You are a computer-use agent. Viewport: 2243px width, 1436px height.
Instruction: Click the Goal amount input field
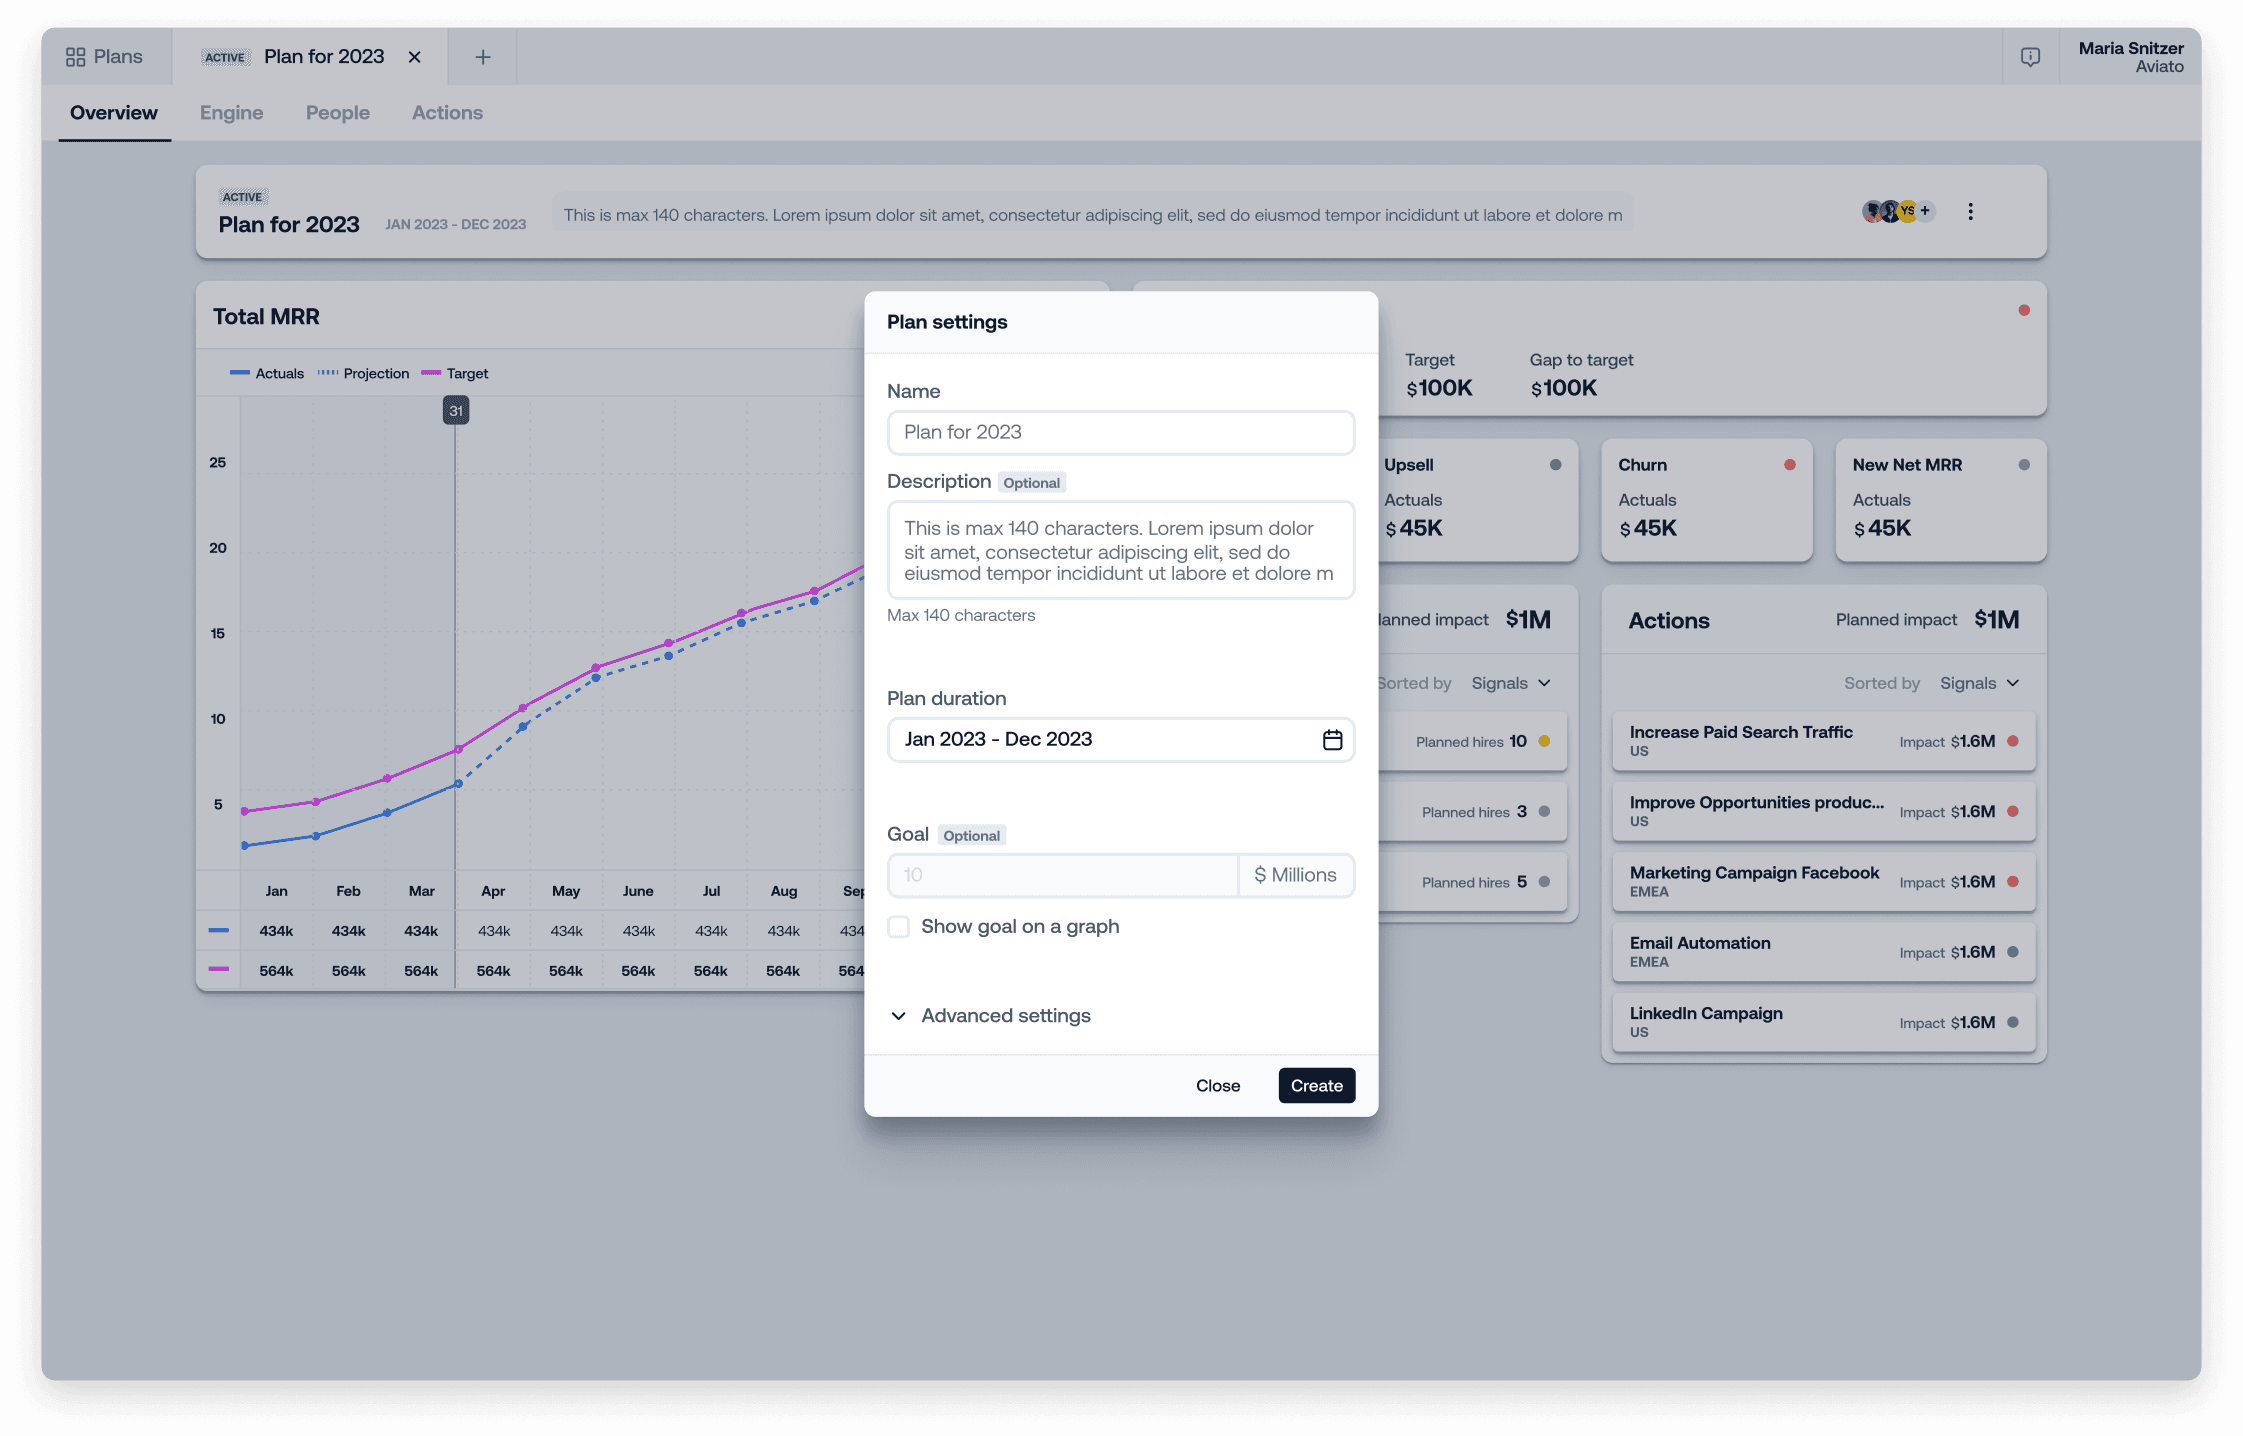click(1063, 875)
